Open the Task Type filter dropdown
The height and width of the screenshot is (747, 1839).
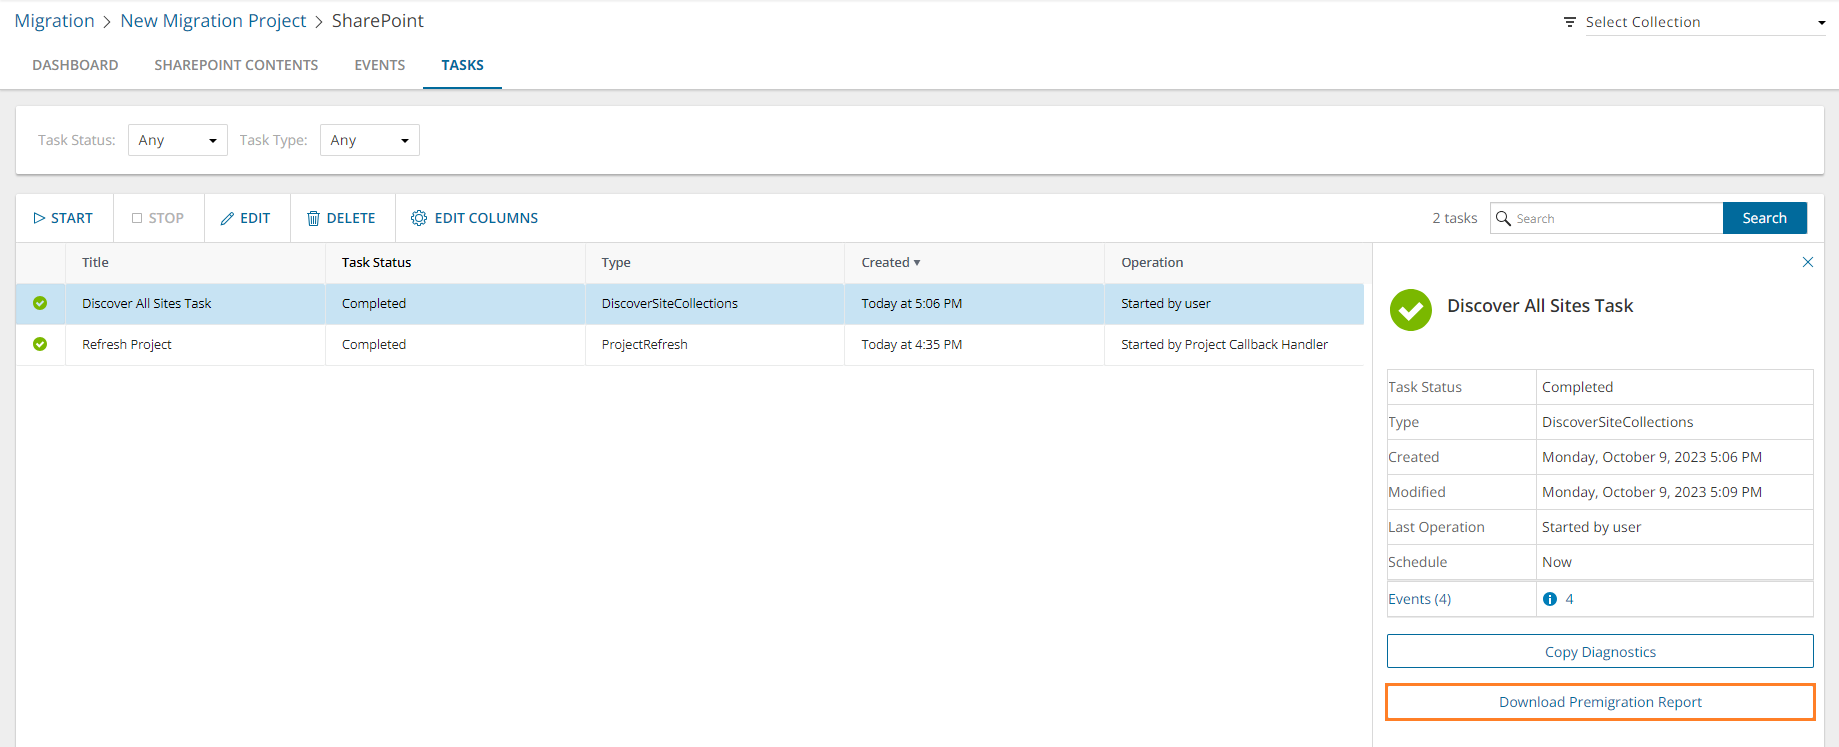(369, 140)
